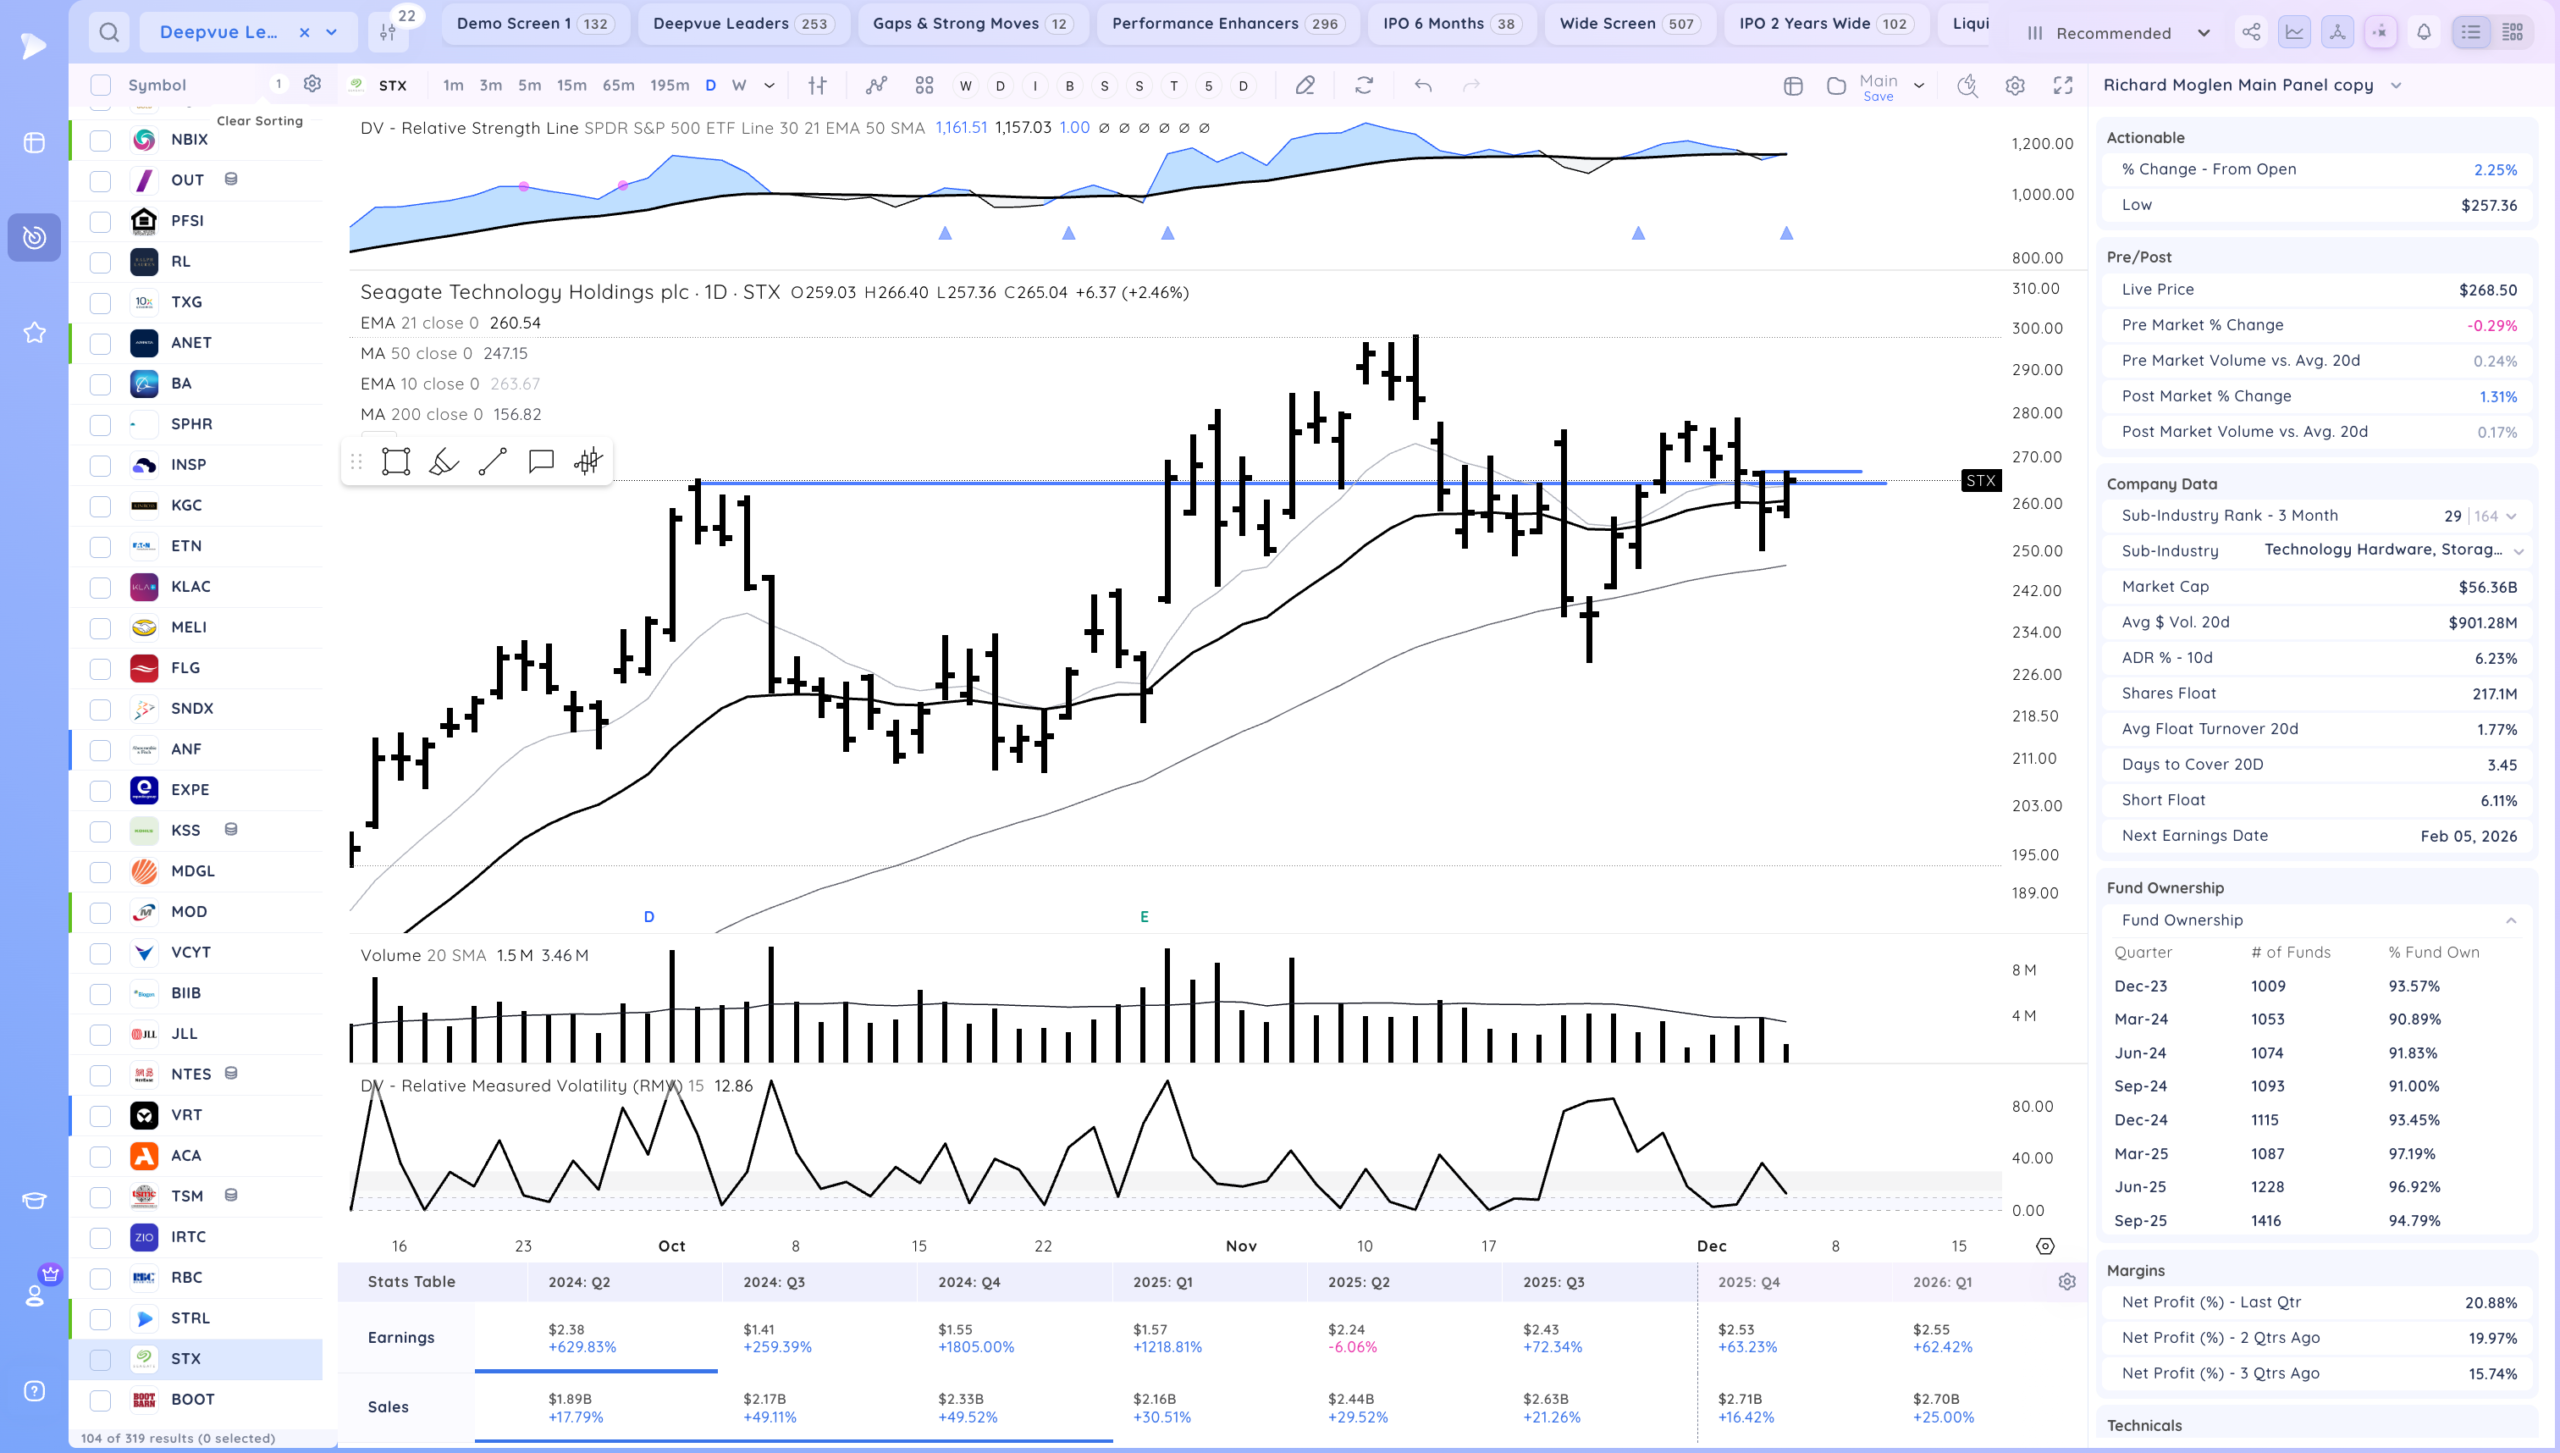Select VRT in the symbol list
This screenshot has width=2560, height=1453.
186,1115
